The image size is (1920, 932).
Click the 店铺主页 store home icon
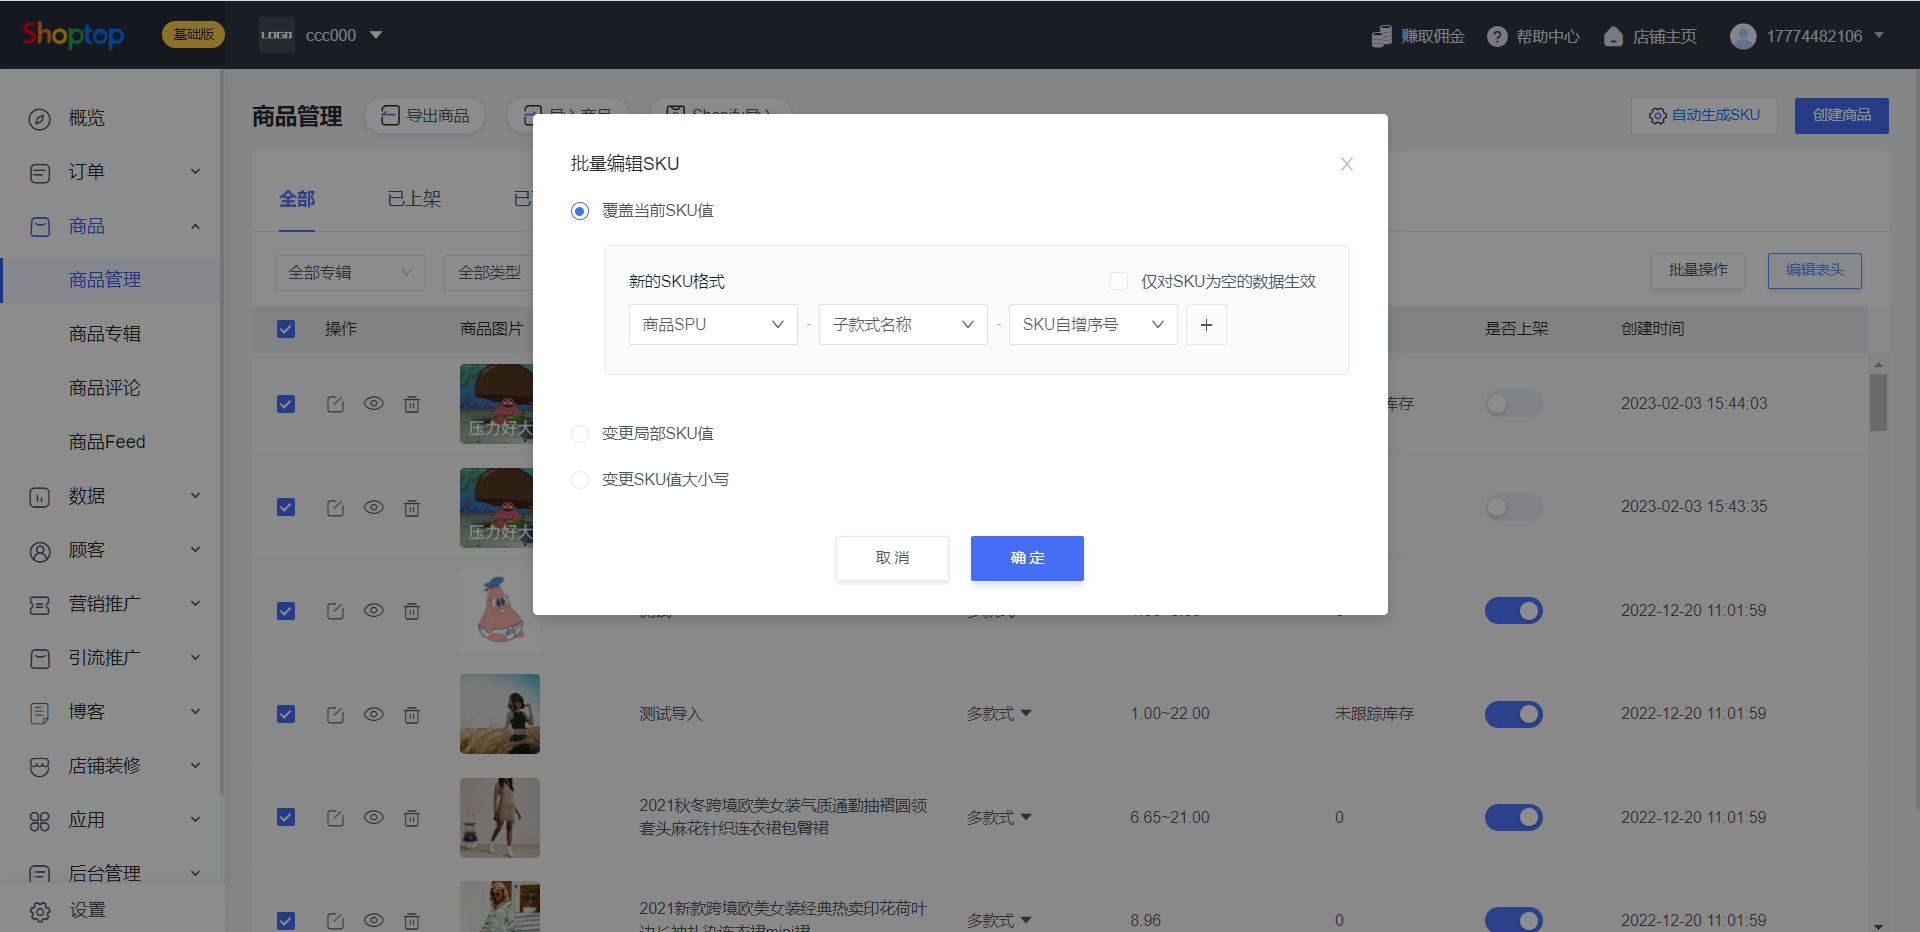tap(1613, 37)
